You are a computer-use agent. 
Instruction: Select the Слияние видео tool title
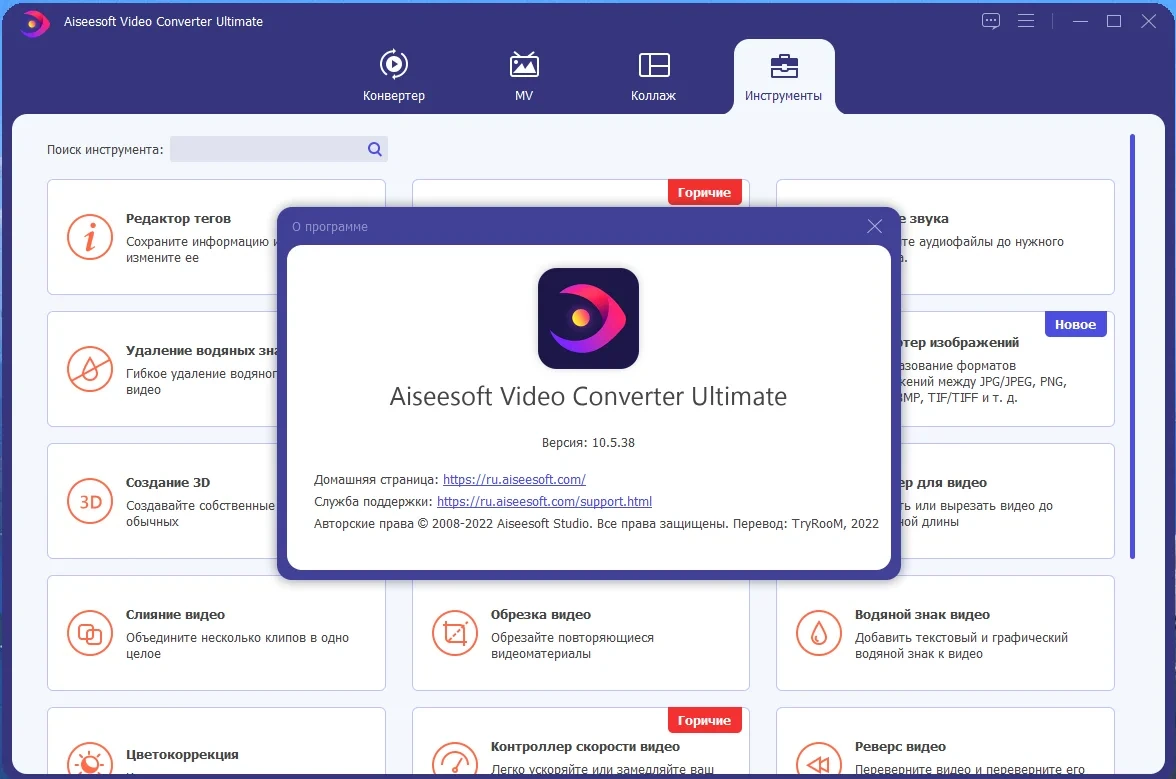[x=176, y=614]
